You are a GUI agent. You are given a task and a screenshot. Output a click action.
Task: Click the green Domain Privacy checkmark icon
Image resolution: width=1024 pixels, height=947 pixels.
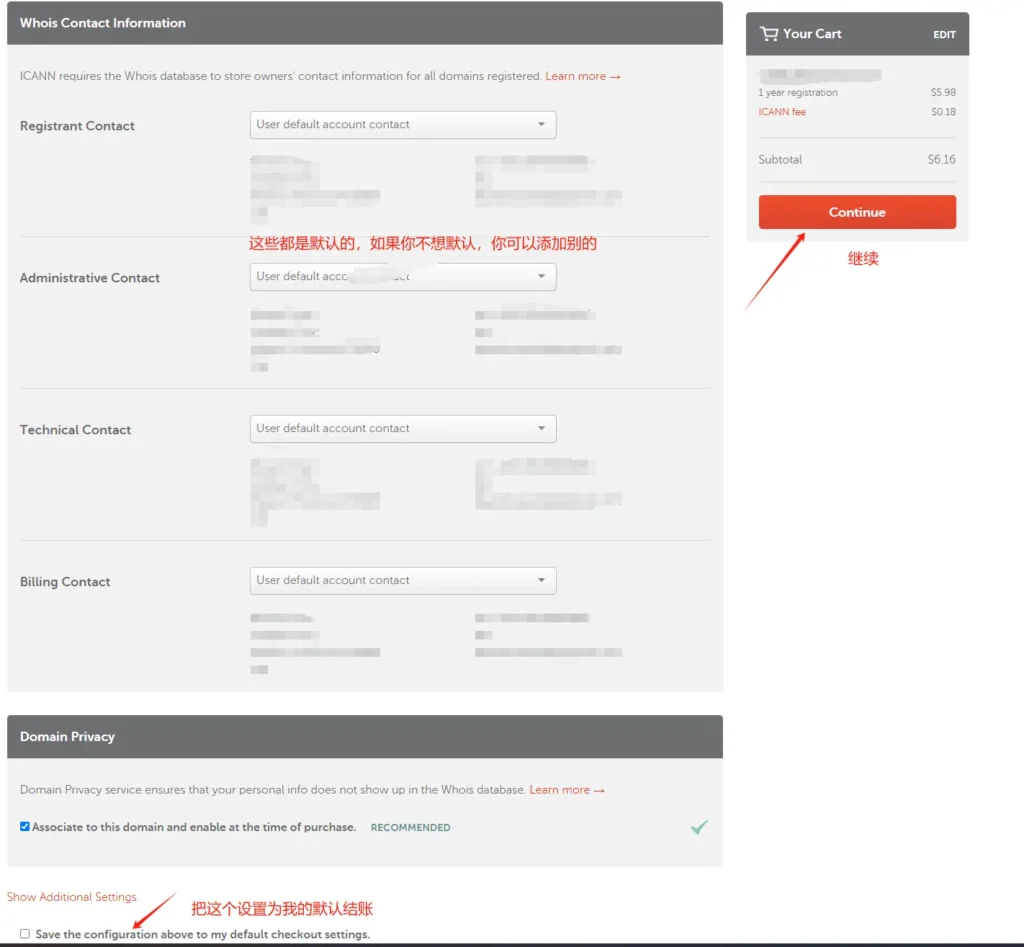pyautogui.click(x=699, y=827)
